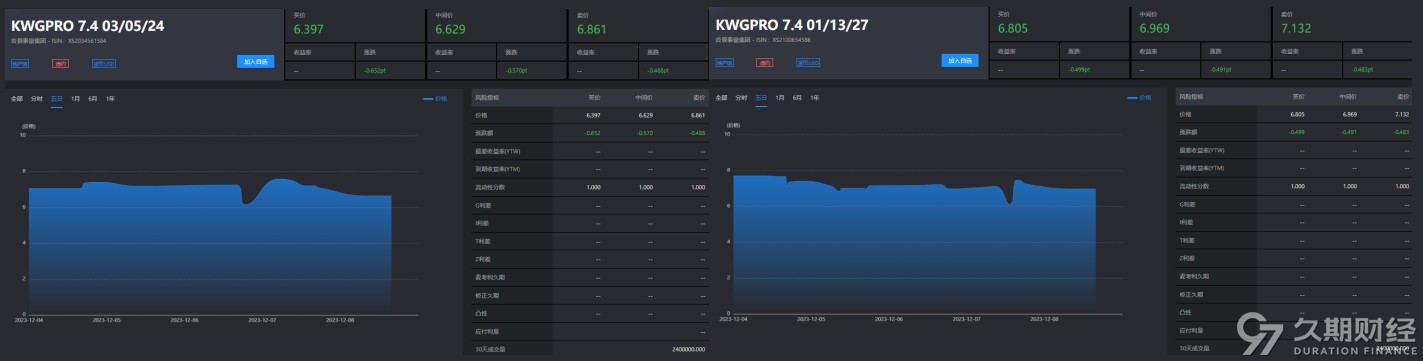Toggle 价格 legend on 01/13/27 chart

point(1139,98)
